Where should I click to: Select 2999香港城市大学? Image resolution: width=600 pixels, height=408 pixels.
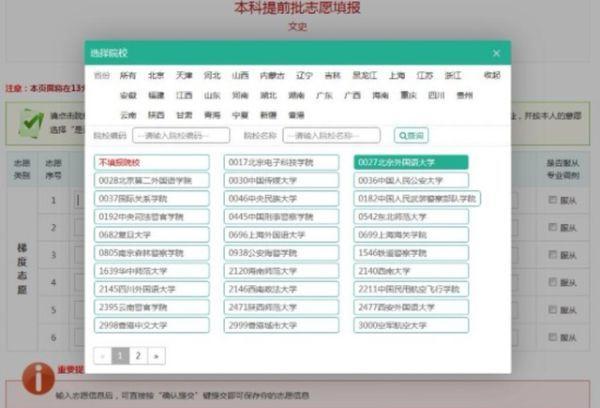point(281,325)
